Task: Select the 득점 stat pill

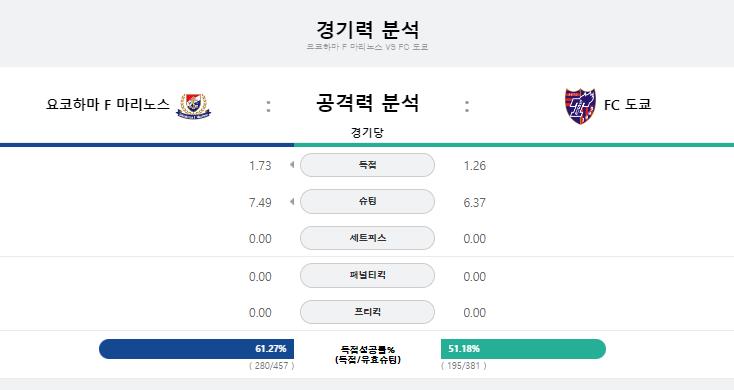Action: [x=367, y=165]
